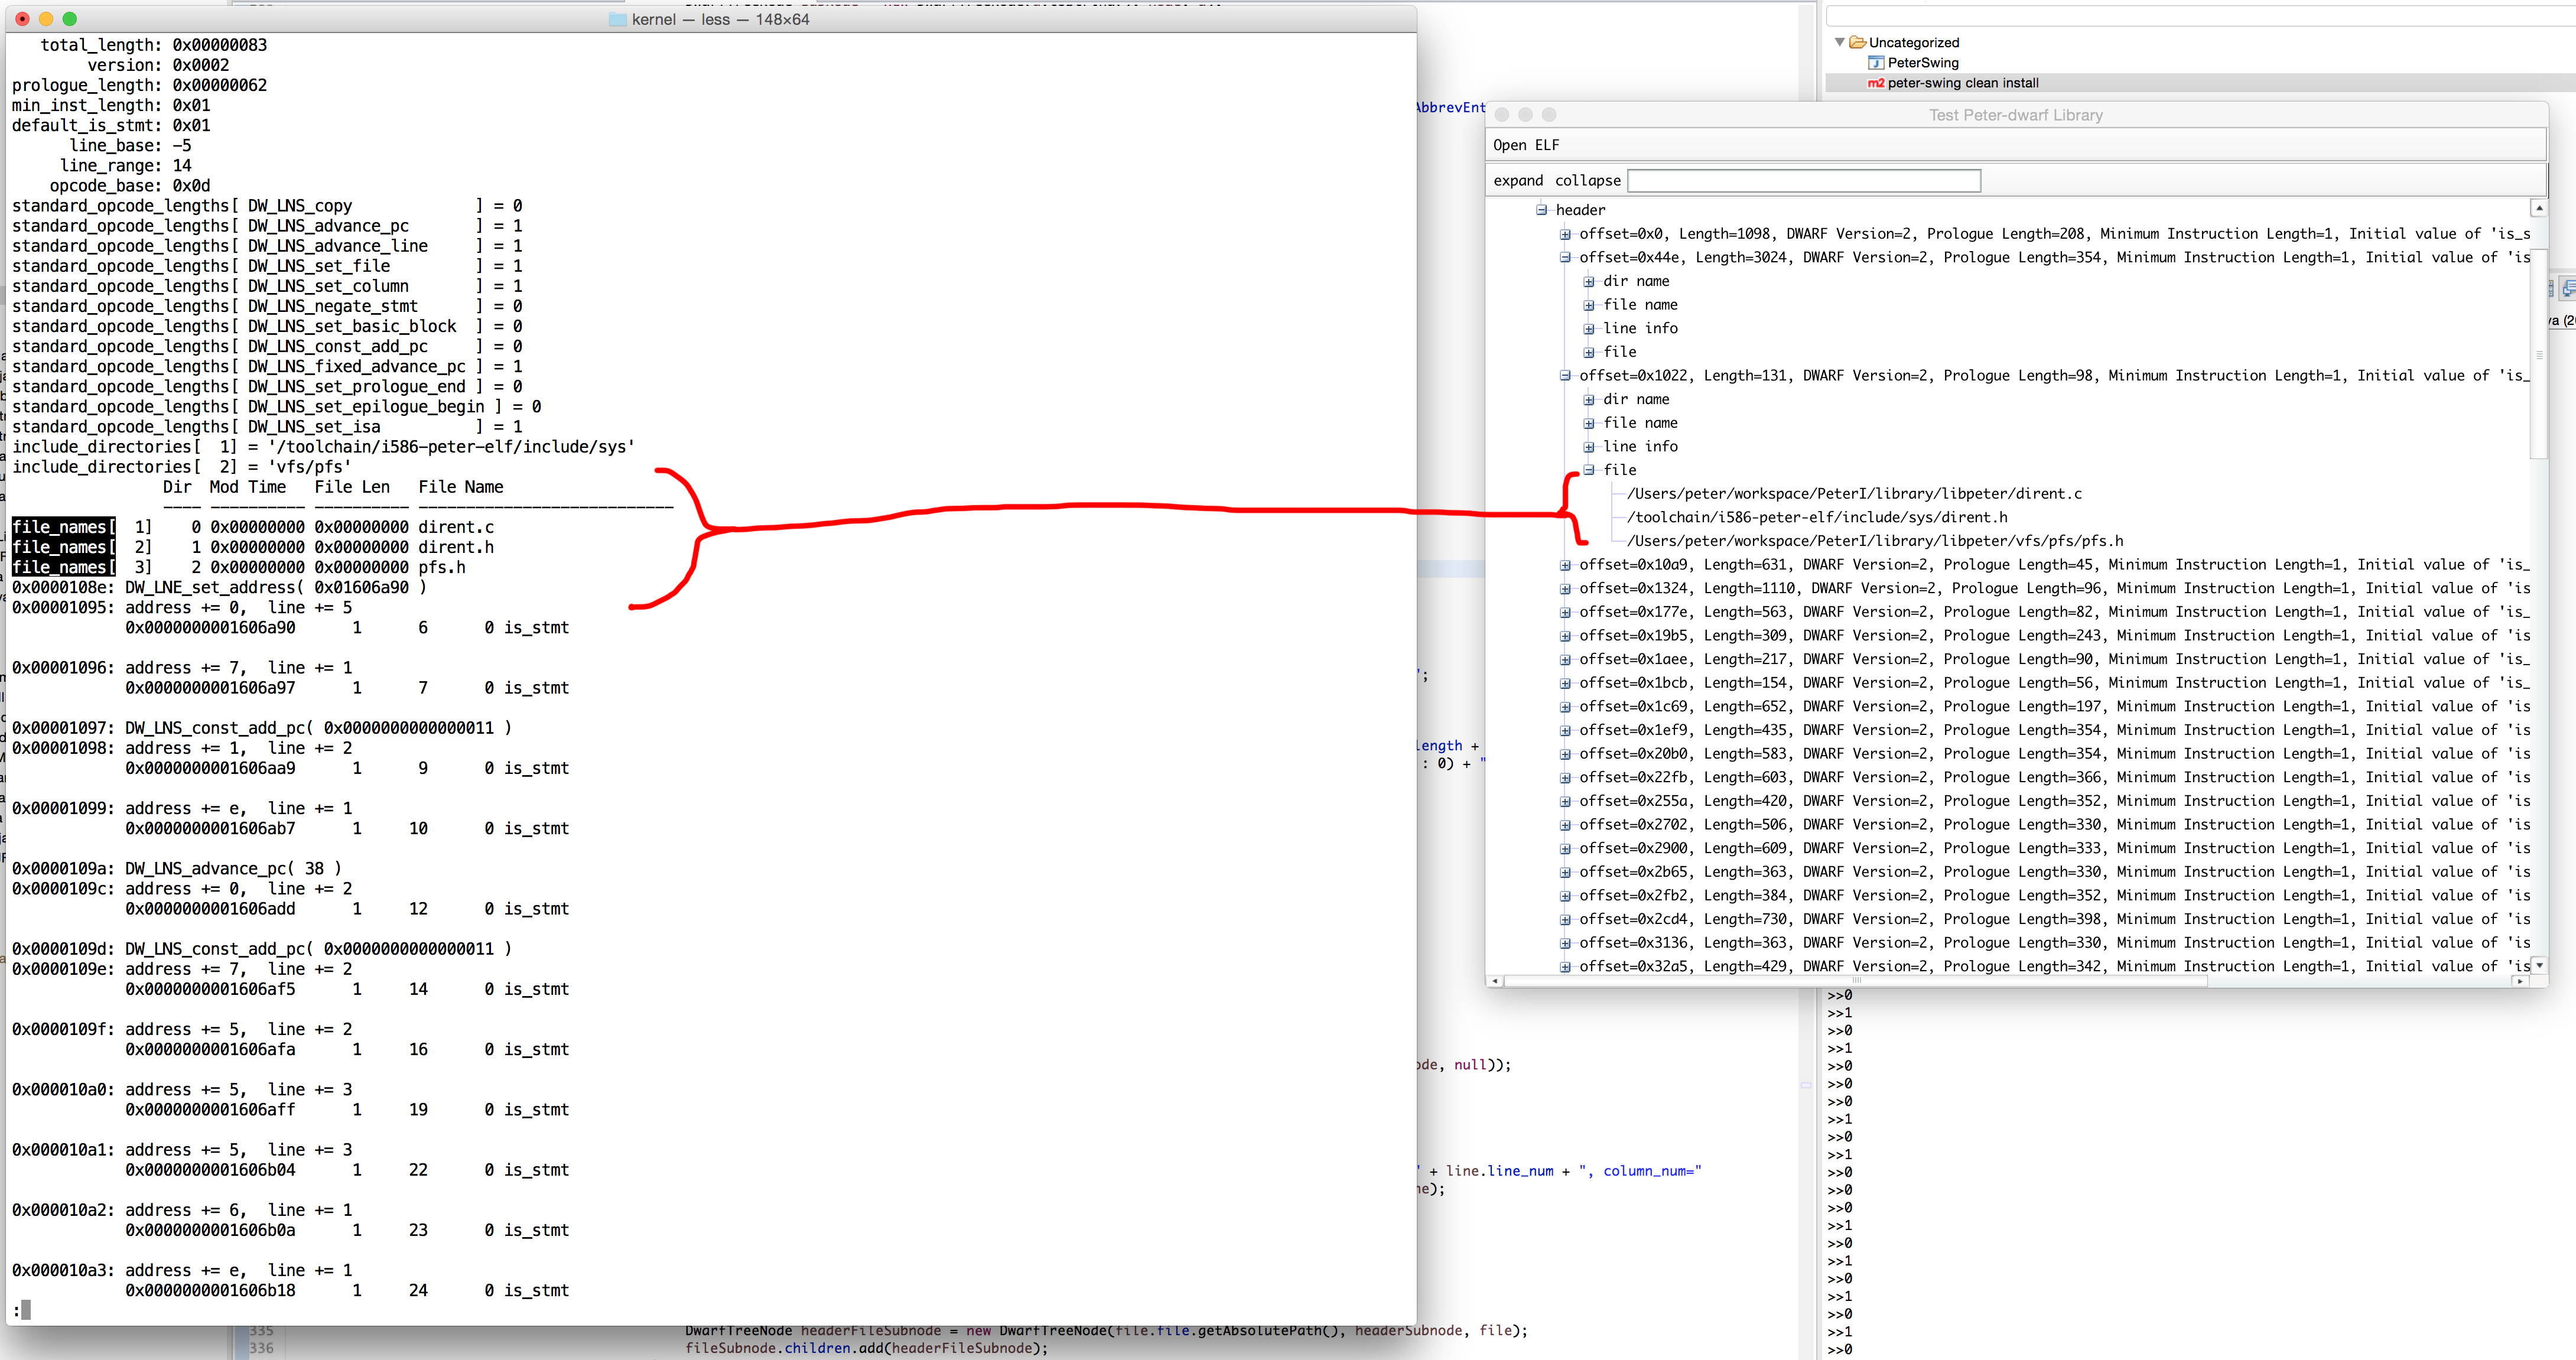Expand file name under offset=0x44e
2576x1360 pixels.
(1589, 305)
